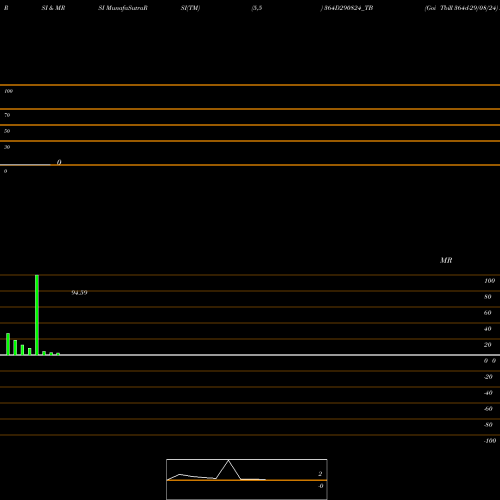
Task: Click the white peak in the mini chart
Action: tap(228, 461)
